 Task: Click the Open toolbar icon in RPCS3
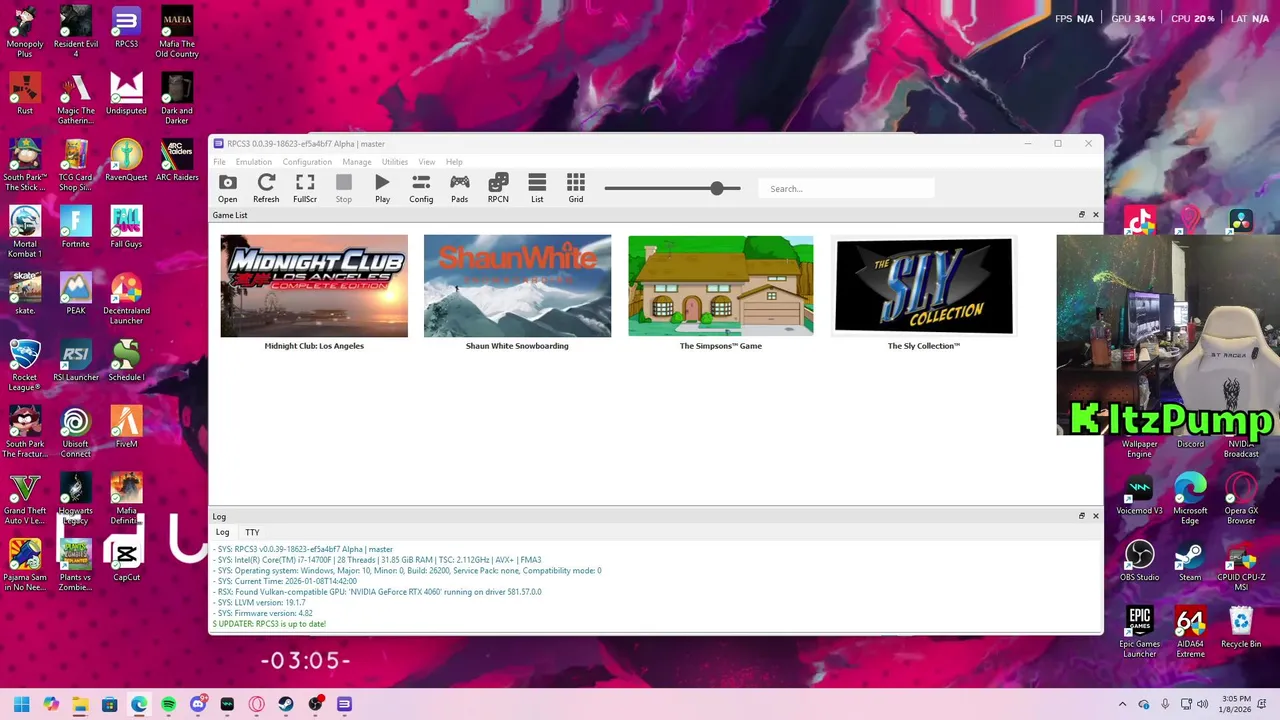tap(228, 187)
